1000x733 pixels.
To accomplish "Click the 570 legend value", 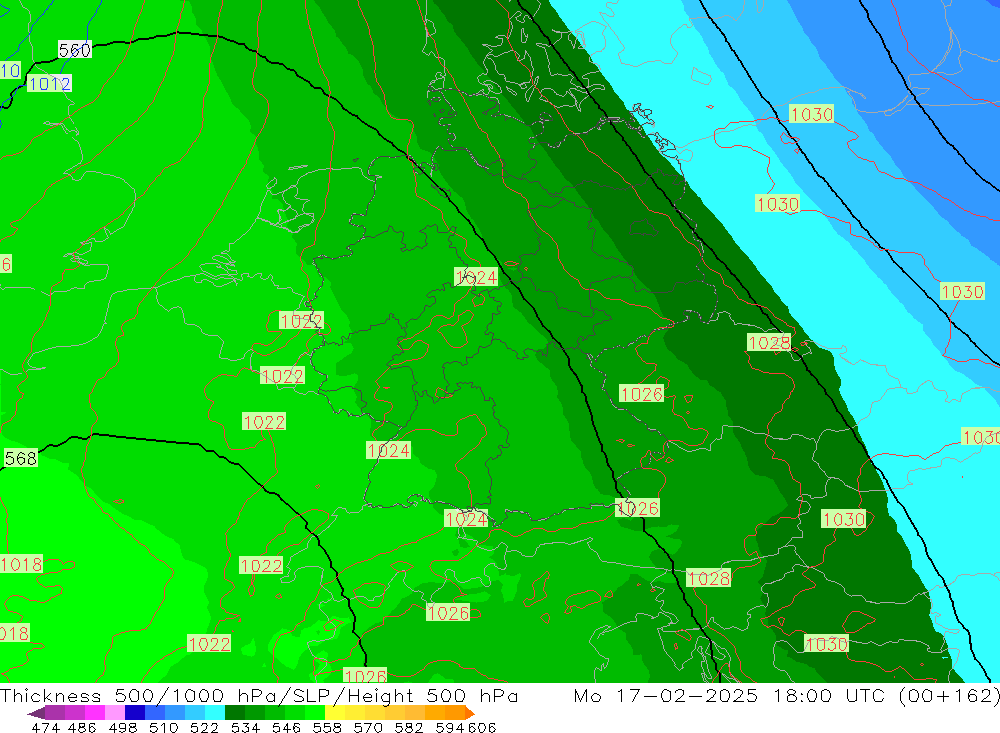I will click(367, 728).
